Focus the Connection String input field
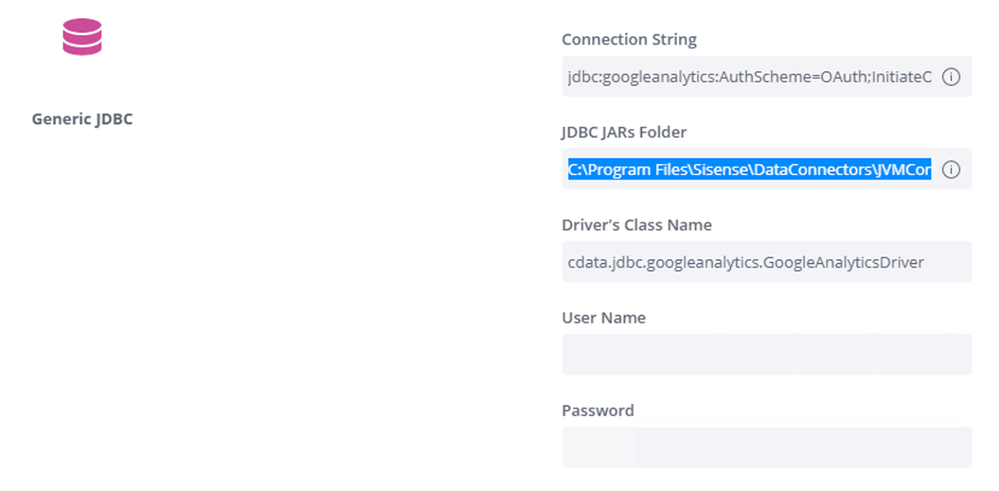Image resolution: width=999 pixels, height=491 pixels. point(750,77)
